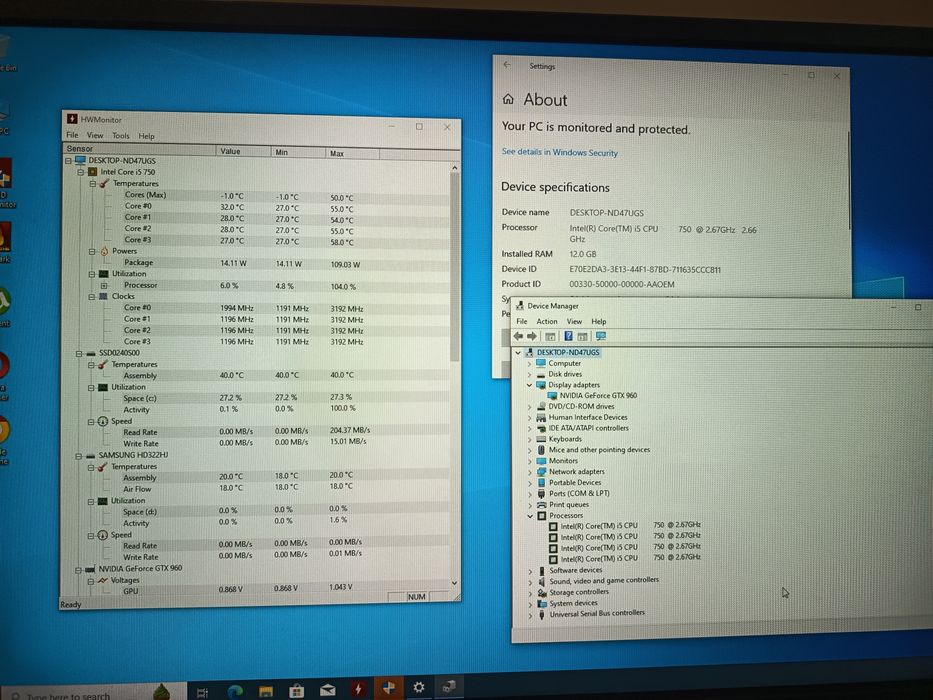The image size is (933, 700).
Task: Click the Network adapters device icon
Action: 541,471
